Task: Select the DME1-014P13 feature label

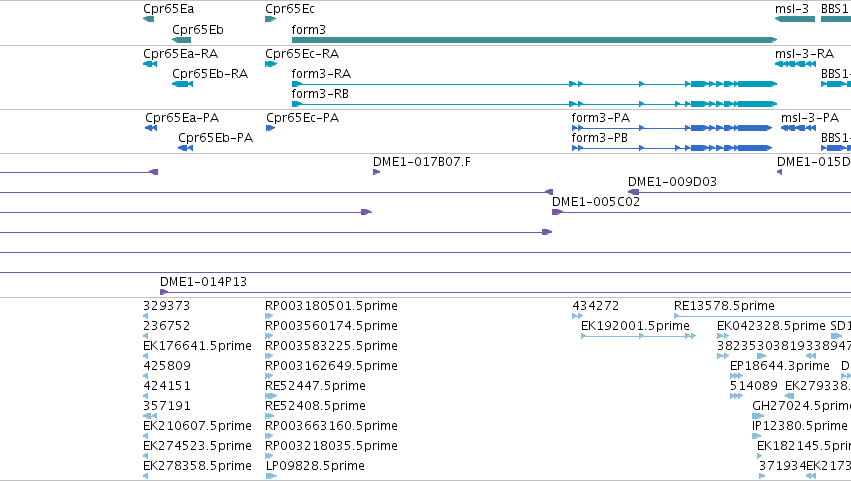Action: tap(204, 282)
